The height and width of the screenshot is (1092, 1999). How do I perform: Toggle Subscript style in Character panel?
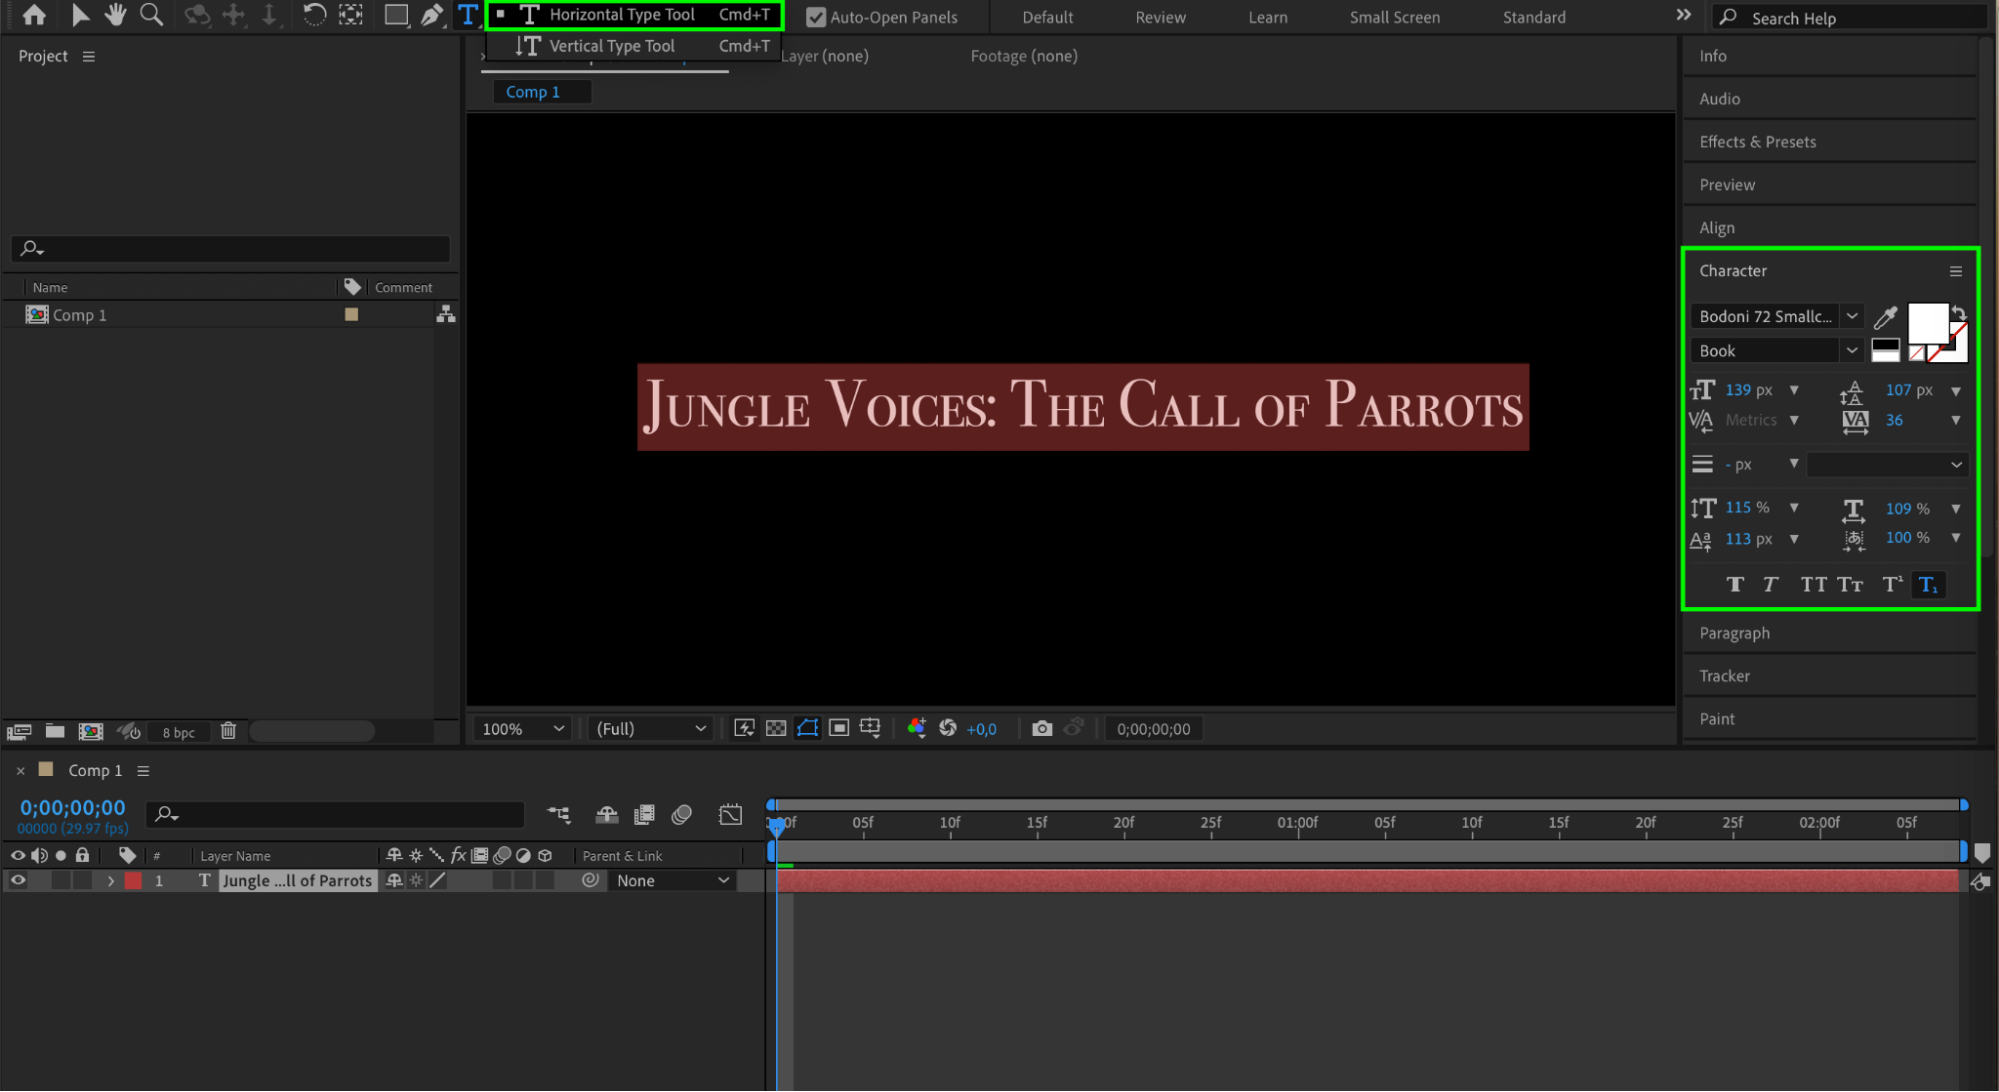pyautogui.click(x=1928, y=585)
